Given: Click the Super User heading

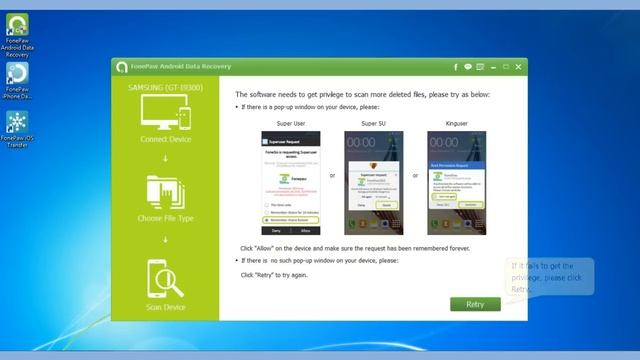Looking at the screenshot, I should pos(291,123).
